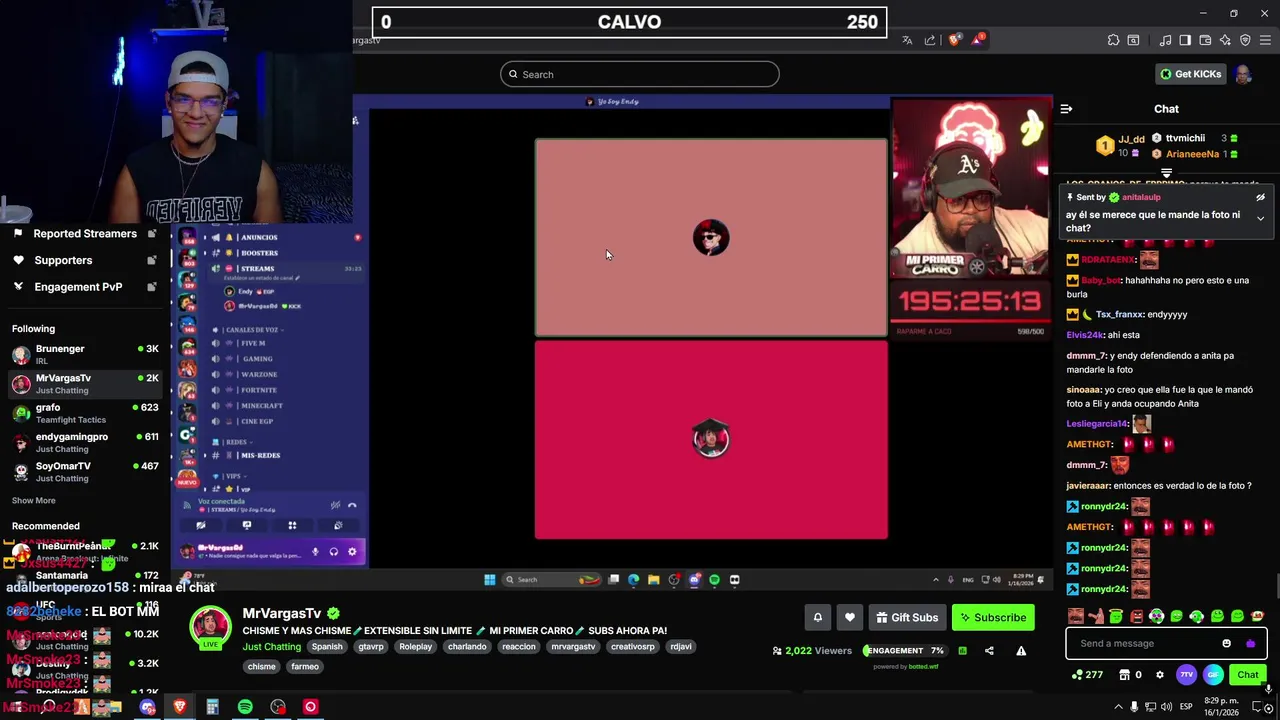This screenshot has height=720, width=1280.
Task: Open Reported Streamers in sidebar
Action: pyautogui.click(x=85, y=233)
